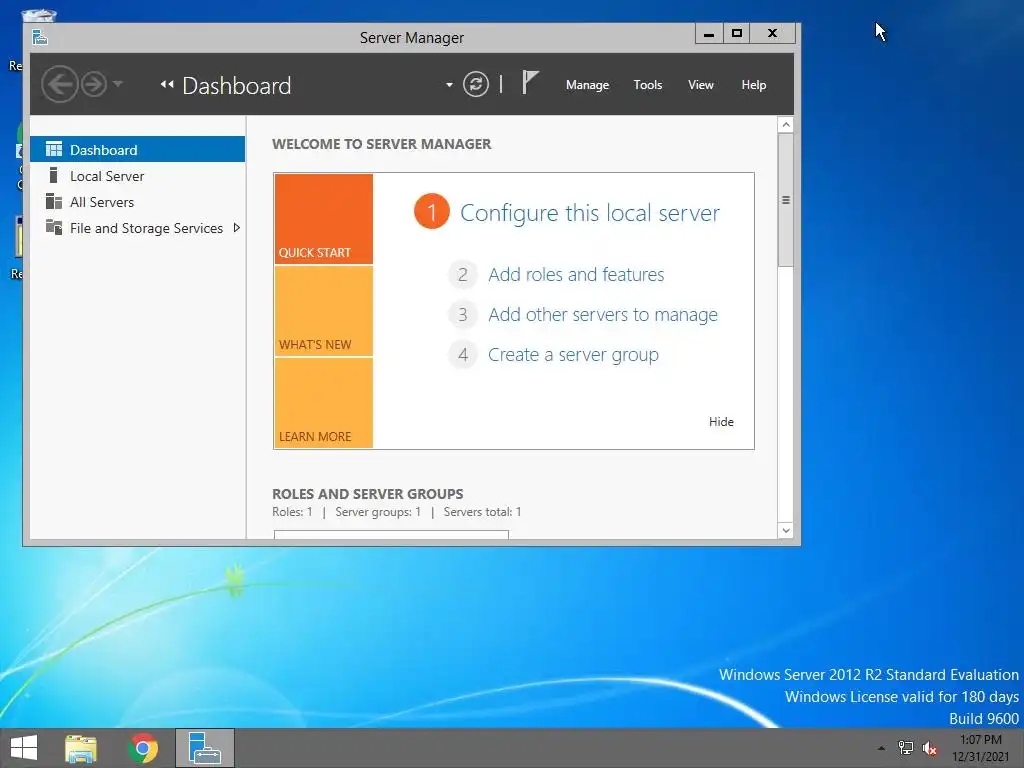Image resolution: width=1024 pixels, height=768 pixels.
Task: Click the step 4 number circle
Action: [462, 355]
